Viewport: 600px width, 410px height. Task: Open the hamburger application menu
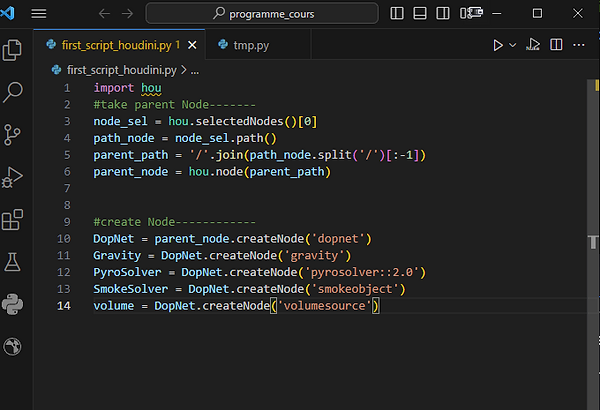click(x=39, y=14)
